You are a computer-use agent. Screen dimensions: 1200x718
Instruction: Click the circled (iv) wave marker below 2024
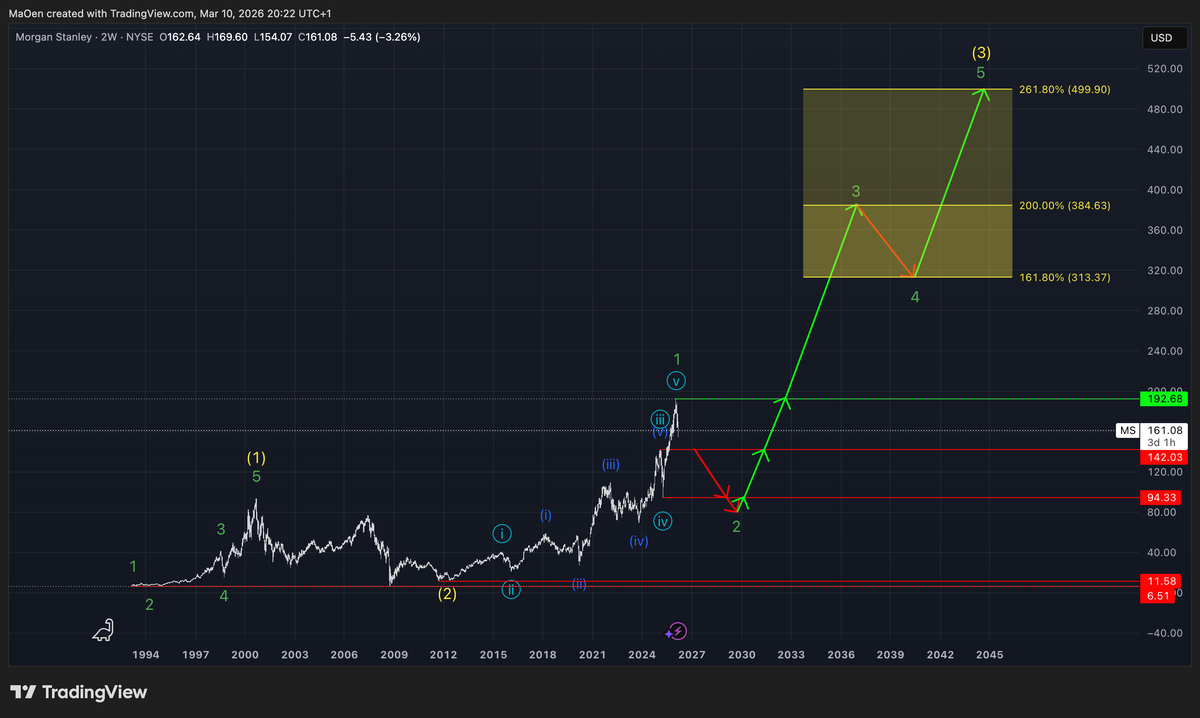tap(663, 521)
